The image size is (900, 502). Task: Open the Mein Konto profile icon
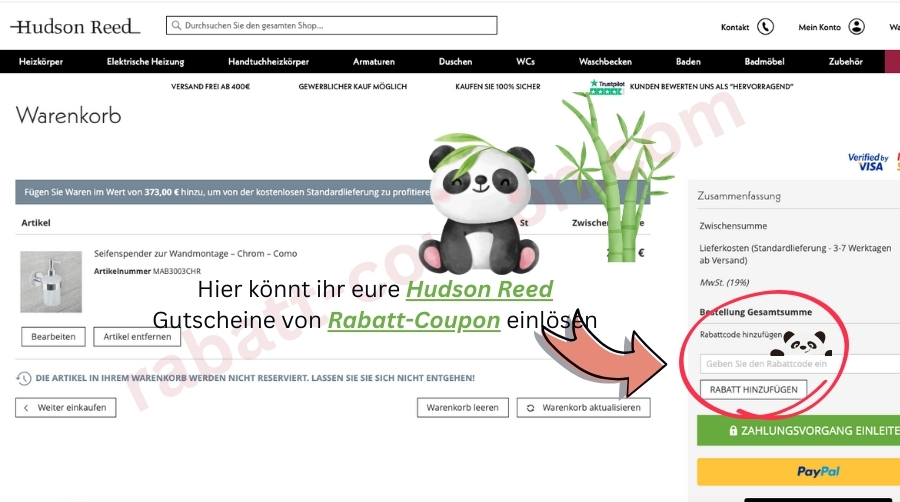pyautogui.click(x=856, y=27)
